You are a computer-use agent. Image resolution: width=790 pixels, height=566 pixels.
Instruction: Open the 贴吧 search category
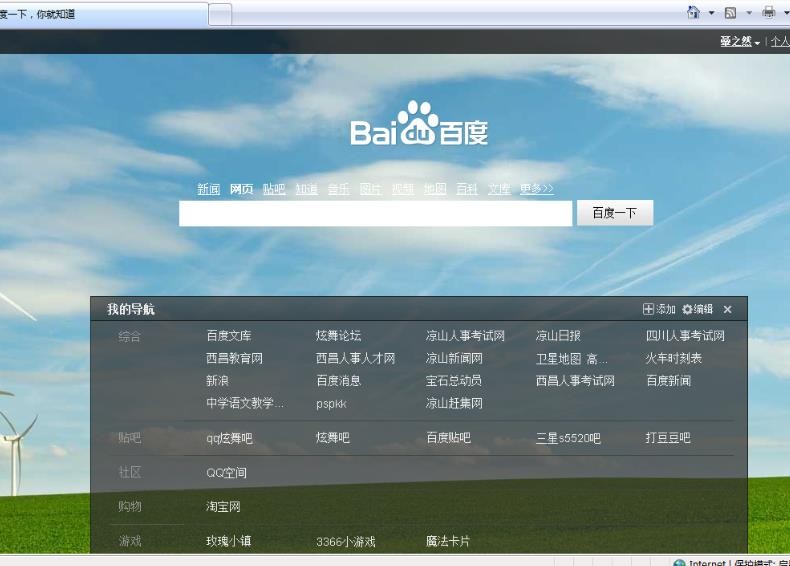tap(274, 189)
